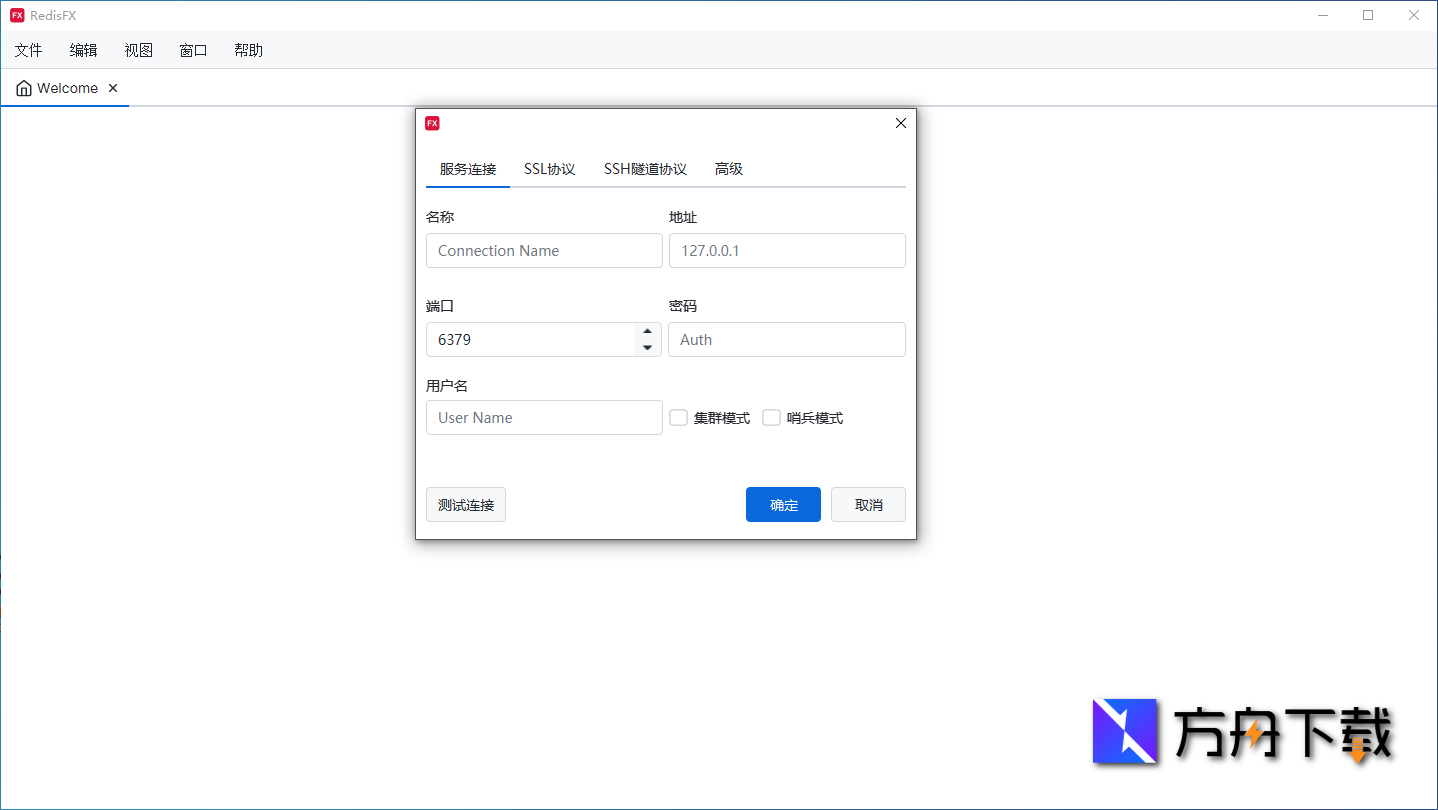Click the 测试连接 button
The height and width of the screenshot is (810, 1438).
[x=465, y=504]
